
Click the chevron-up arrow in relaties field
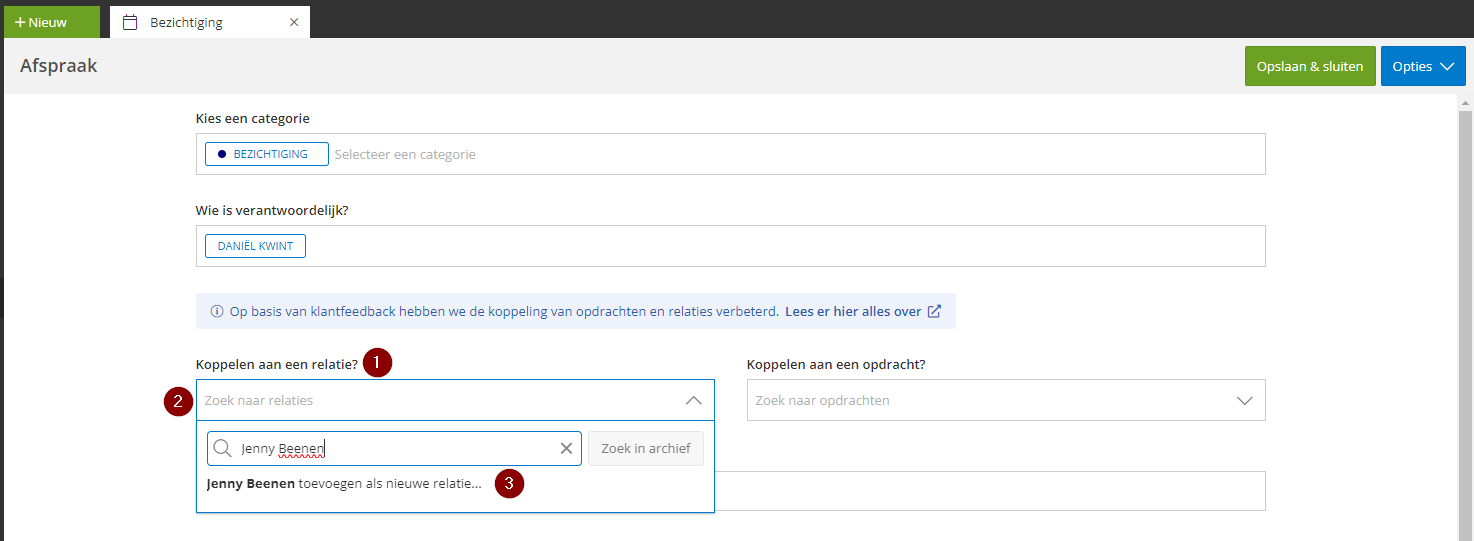pyautogui.click(x=694, y=400)
